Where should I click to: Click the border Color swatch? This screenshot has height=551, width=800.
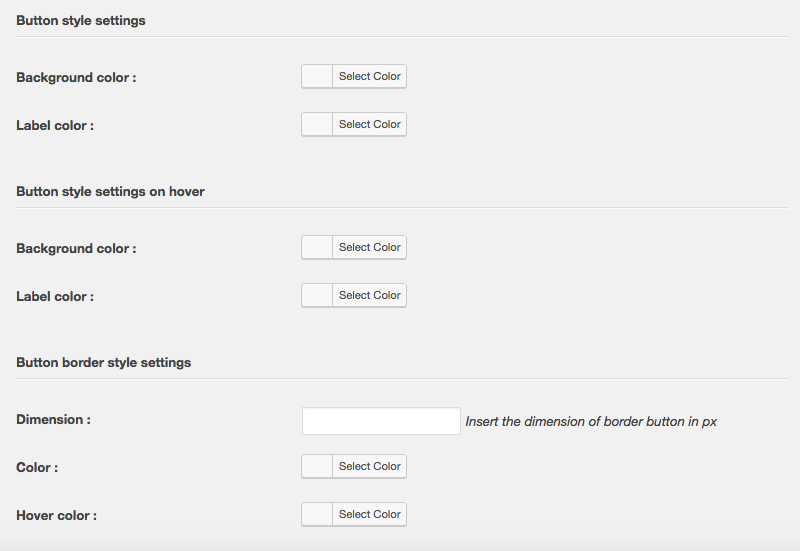coord(317,466)
